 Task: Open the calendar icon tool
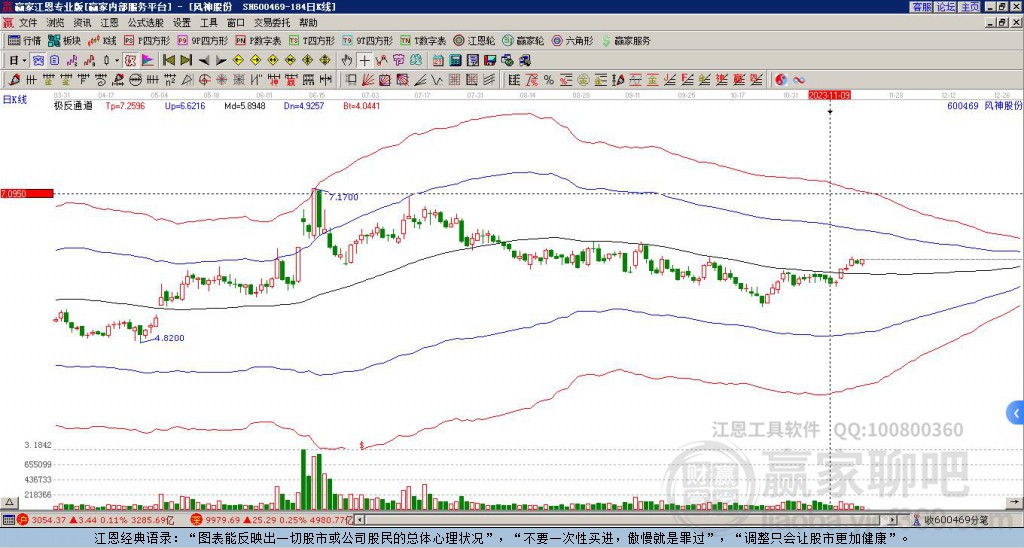(x=438, y=61)
